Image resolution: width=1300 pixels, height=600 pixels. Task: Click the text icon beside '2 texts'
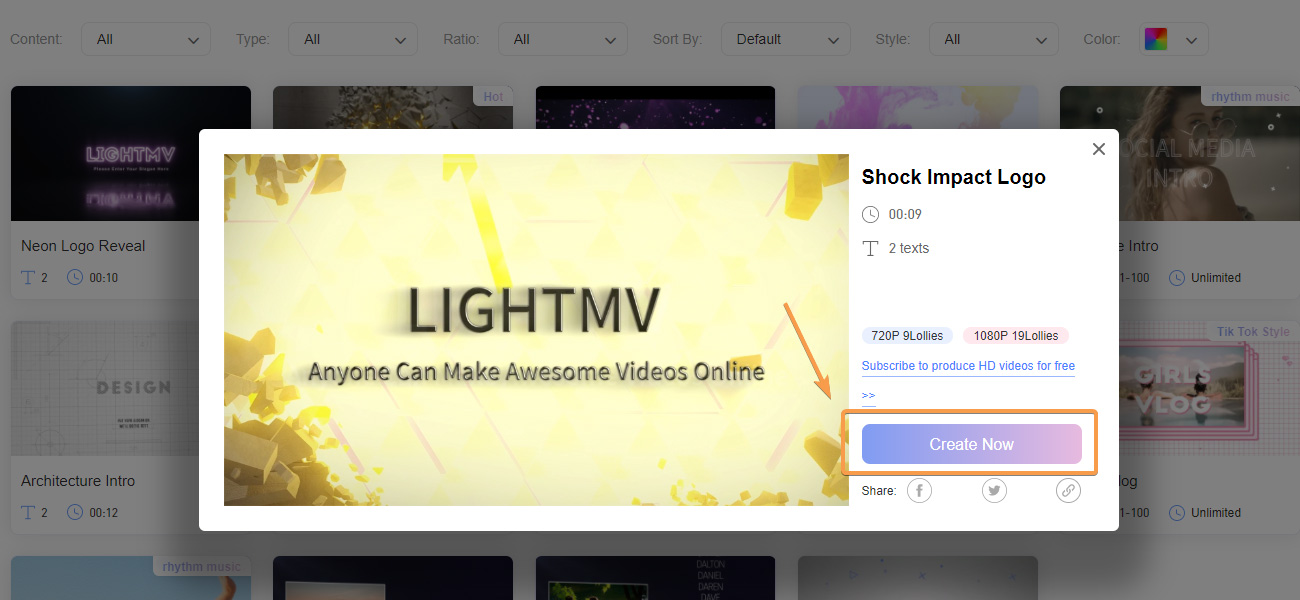(x=870, y=248)
